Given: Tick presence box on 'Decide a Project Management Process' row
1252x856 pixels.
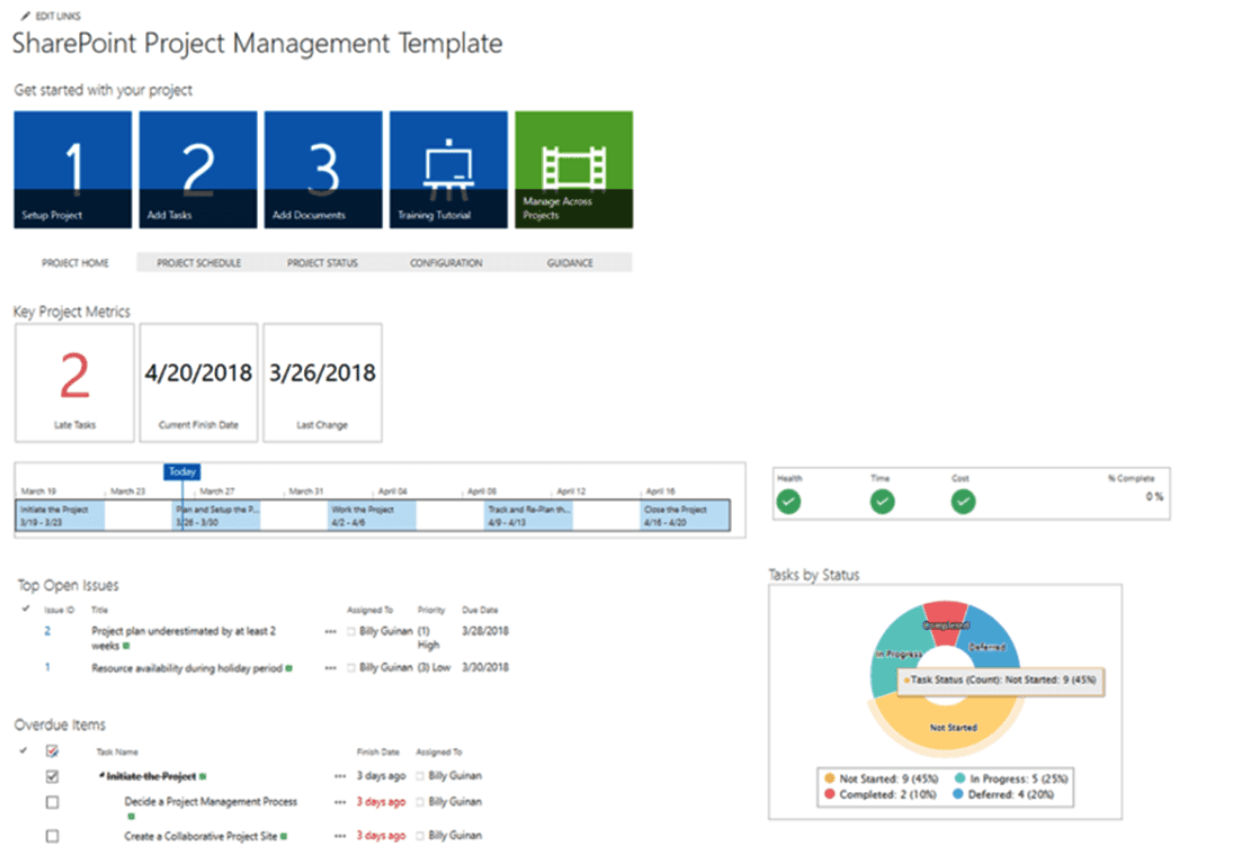Looking at the screenshot, I should 420,802.
